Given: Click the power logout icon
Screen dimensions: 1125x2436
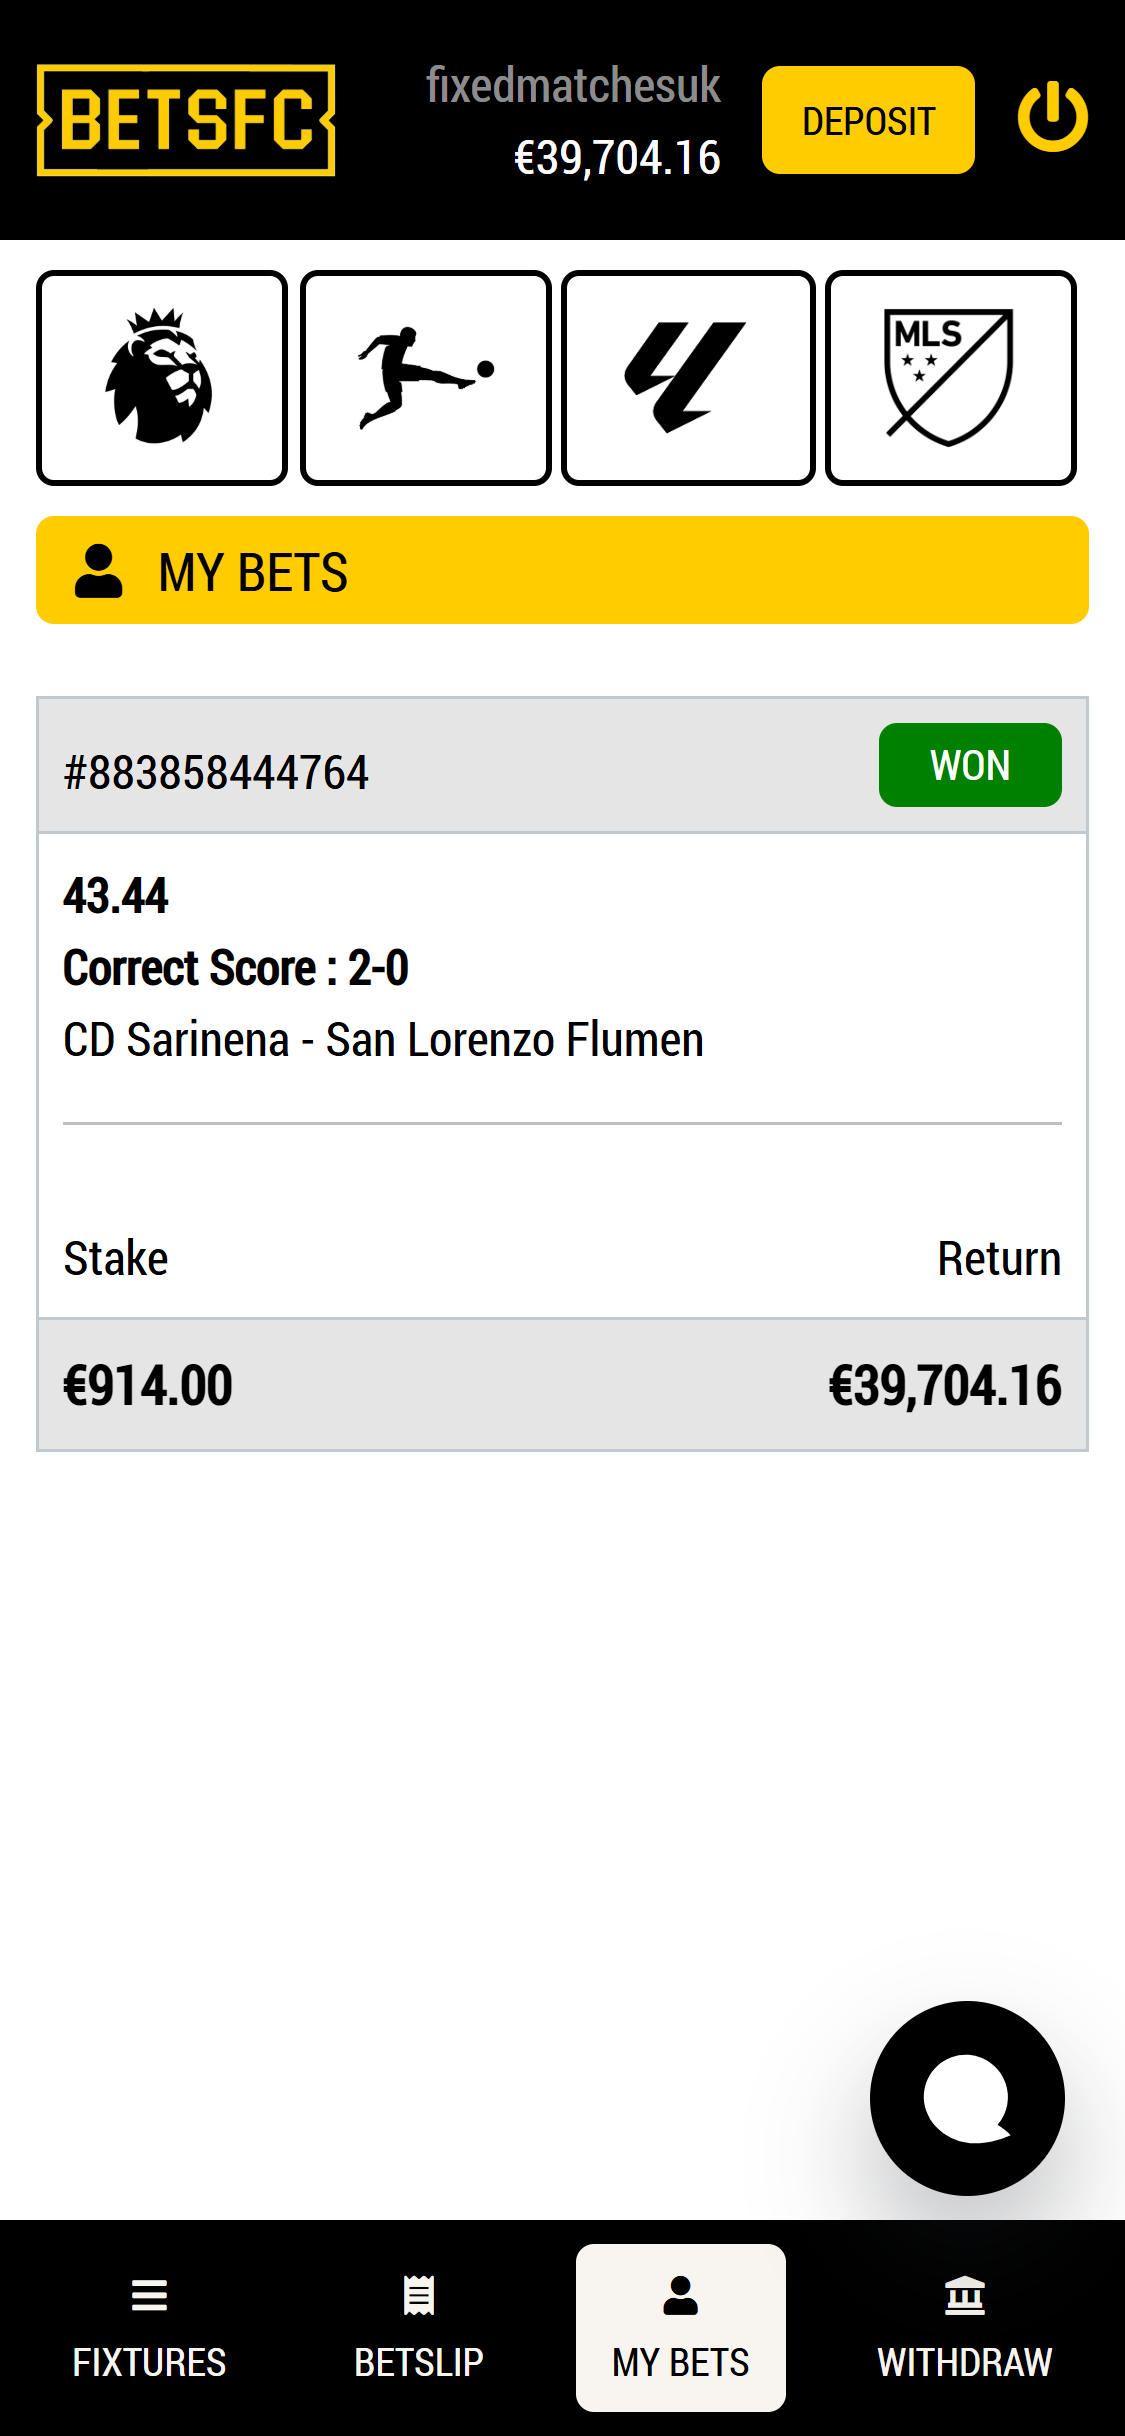Looking at the screenshot, I should click(x=1052, y=119).
